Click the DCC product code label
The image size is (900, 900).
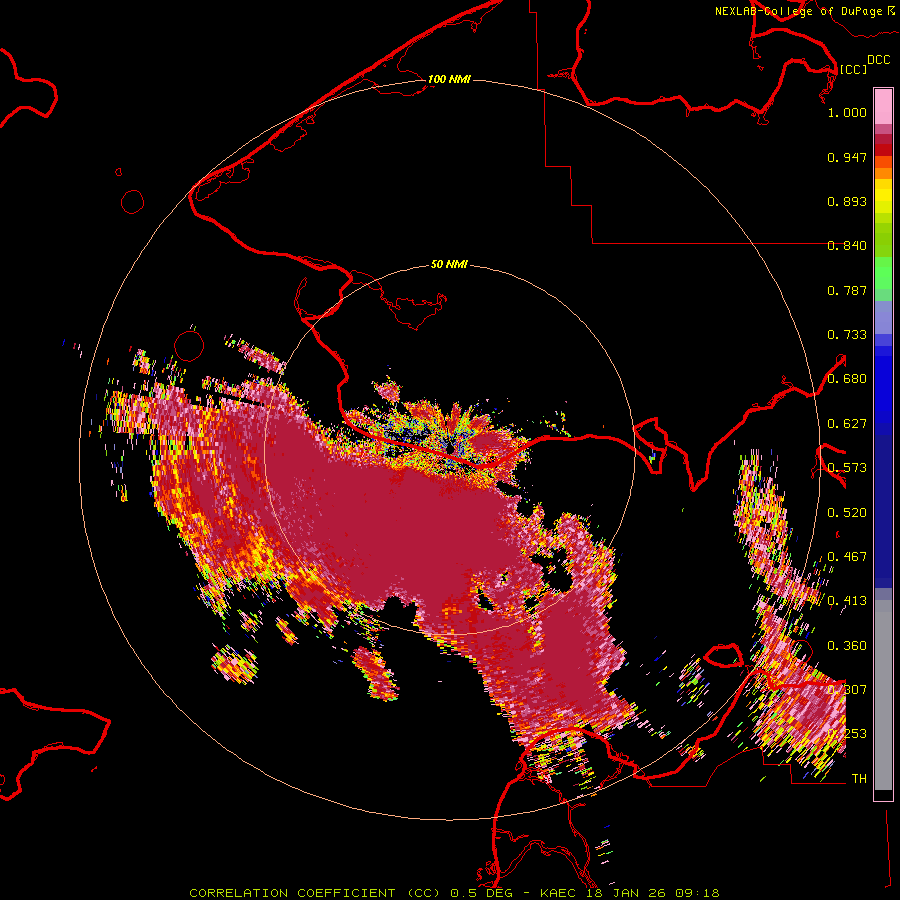(x=878, y=60)
